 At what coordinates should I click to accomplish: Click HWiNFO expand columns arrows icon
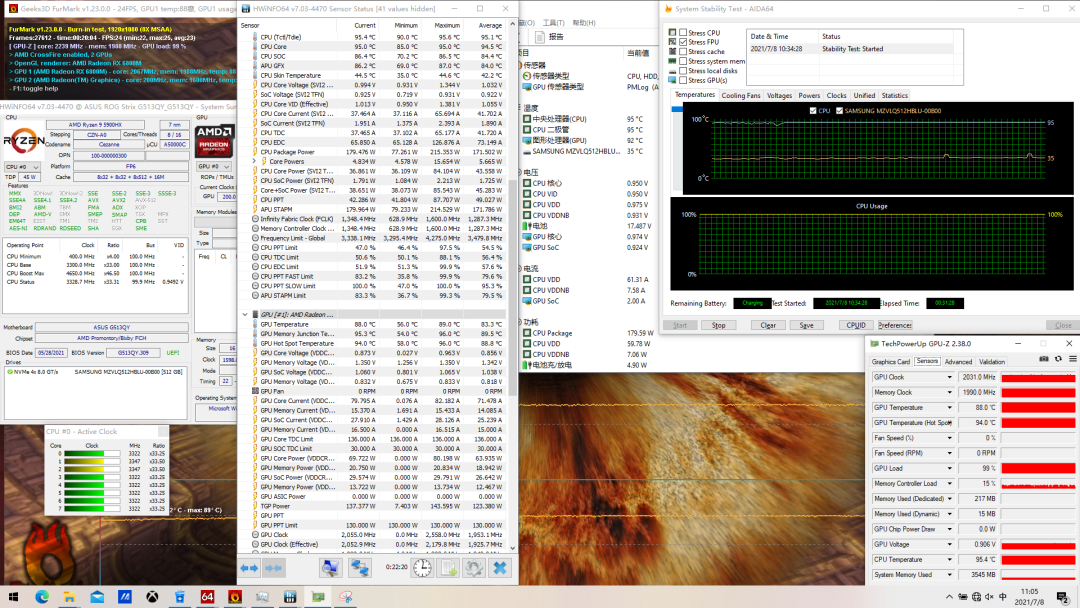pyautogui.click(x=250, y=567)
